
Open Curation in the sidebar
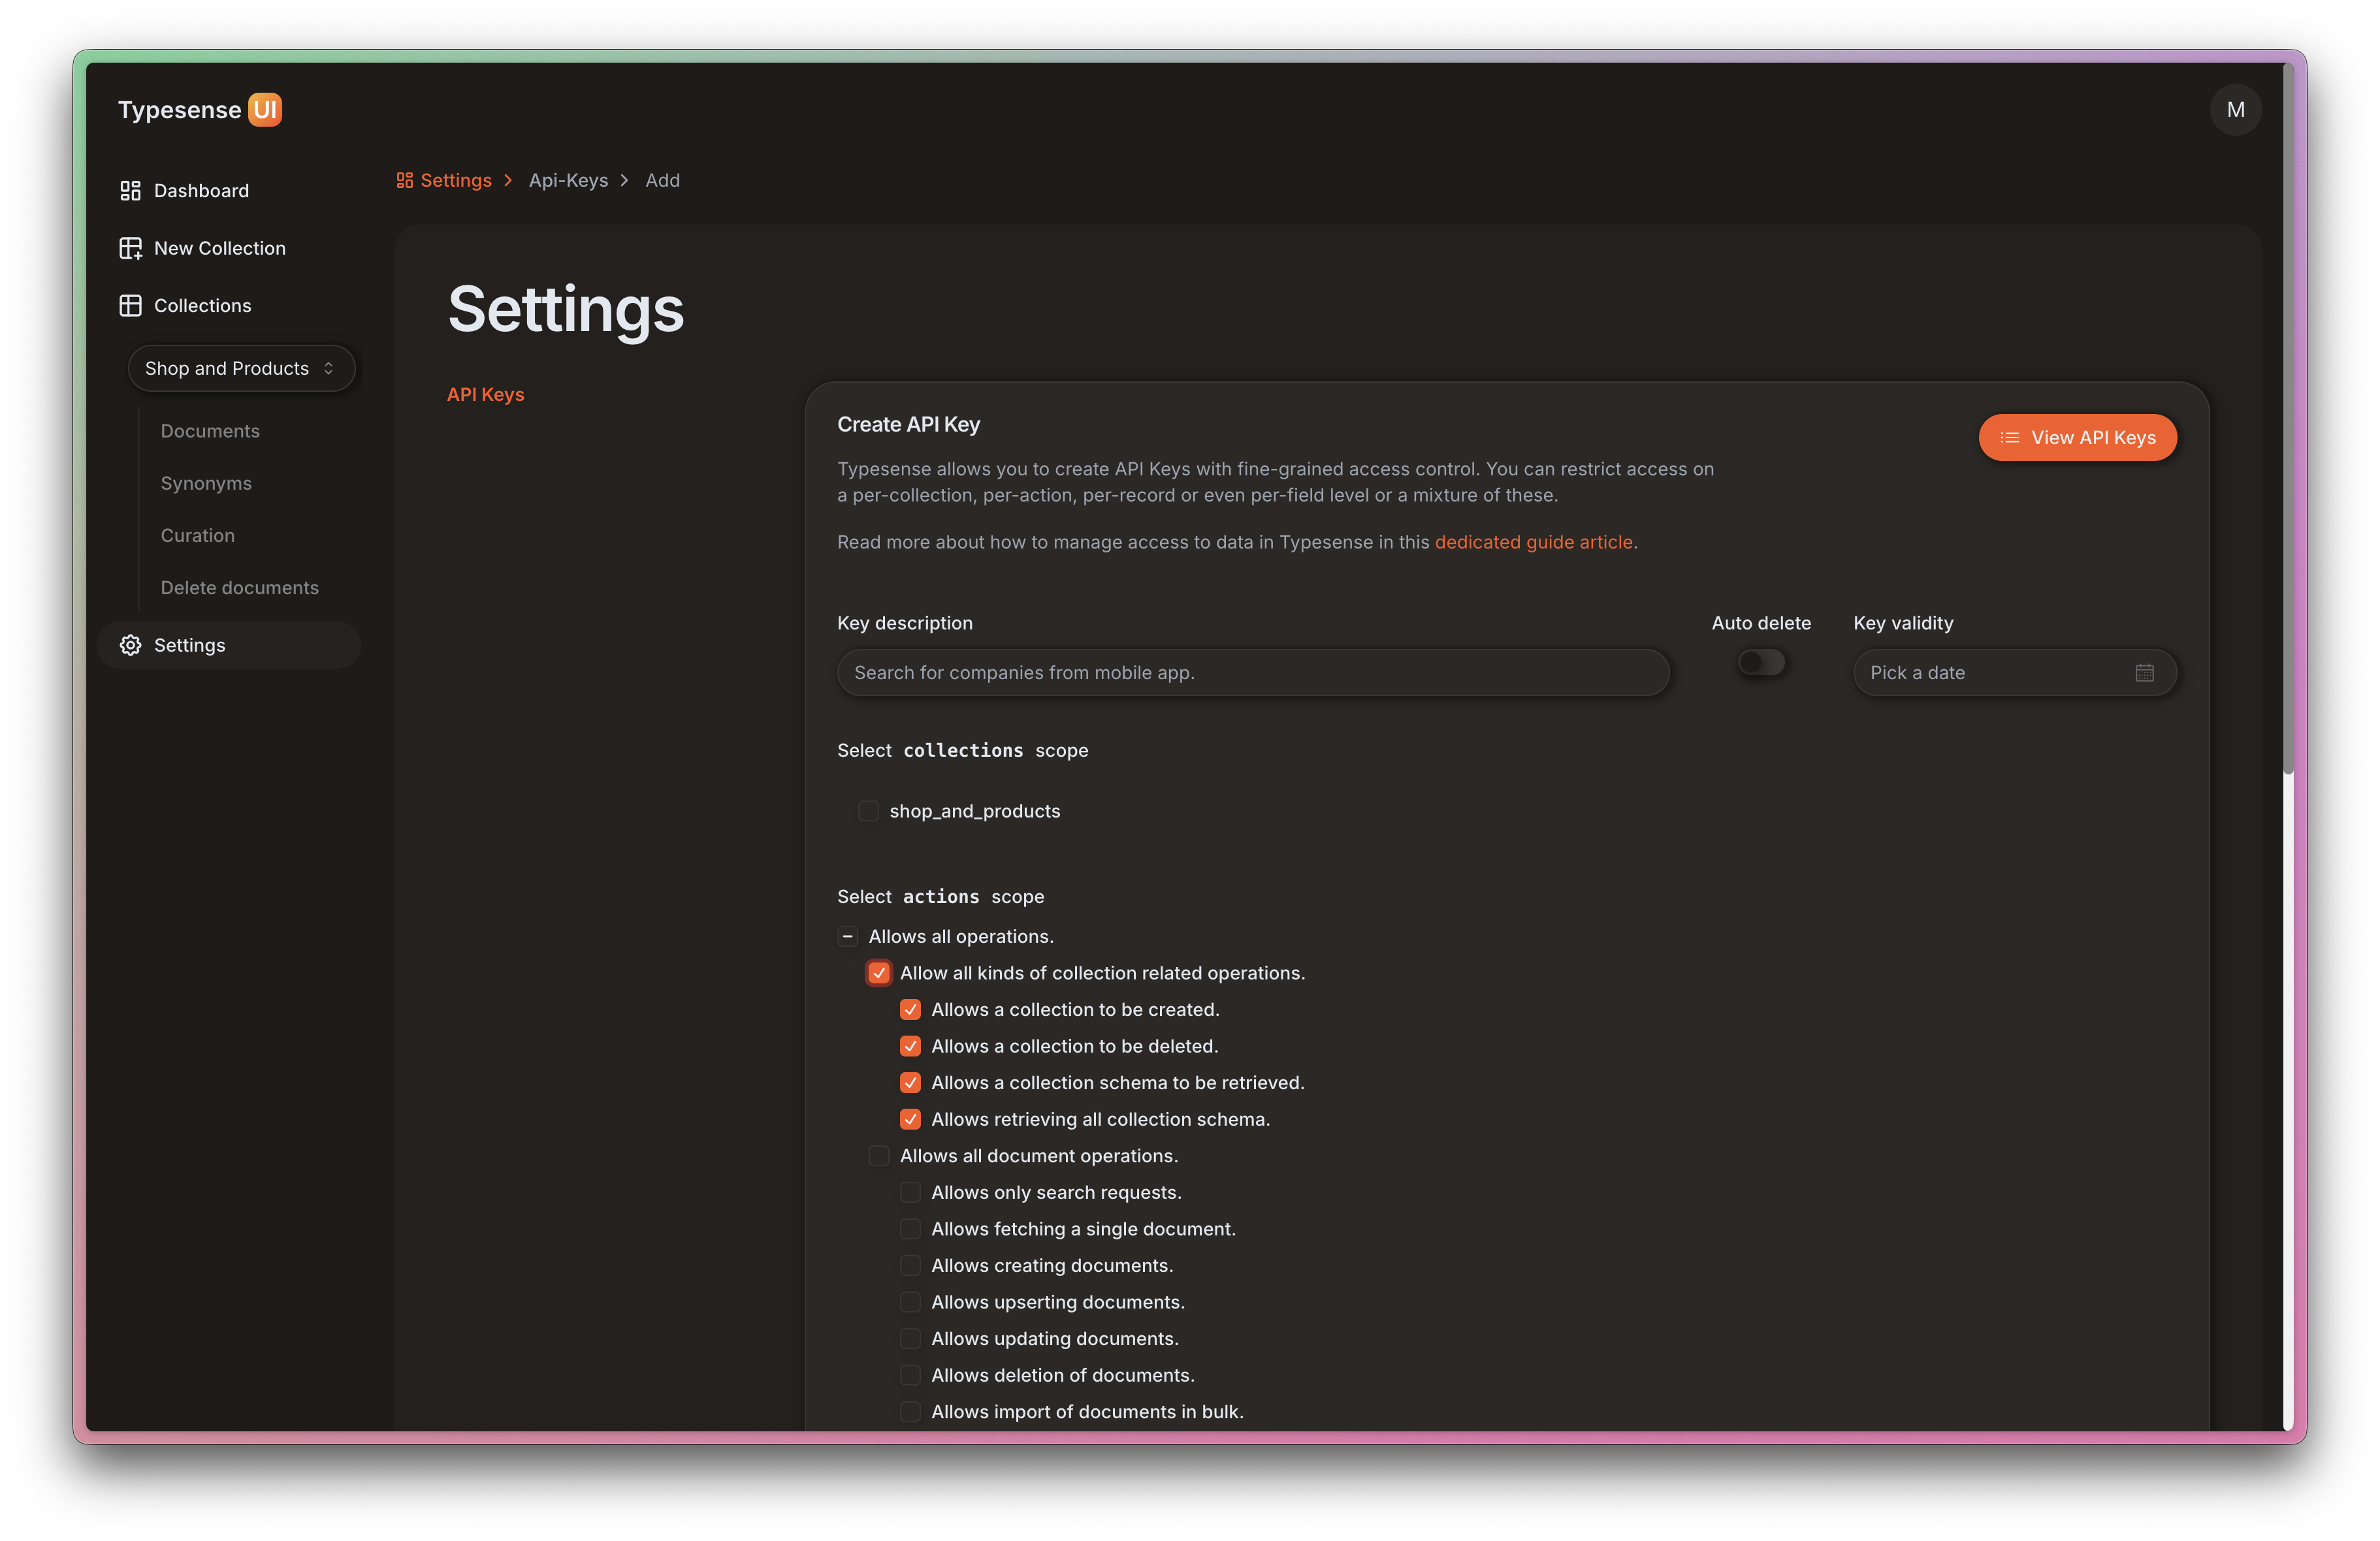coord(198,536)
